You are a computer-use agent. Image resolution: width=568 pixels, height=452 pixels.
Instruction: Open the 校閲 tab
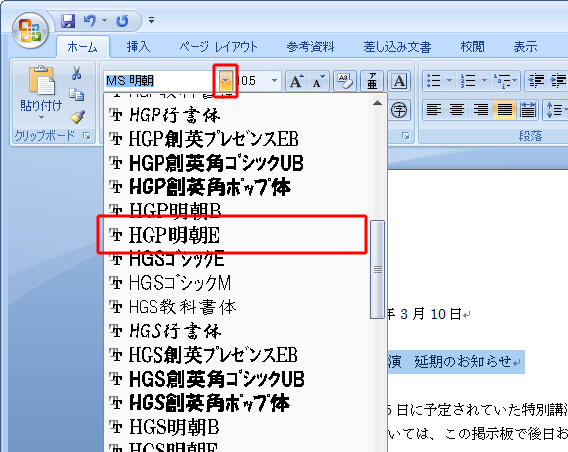coord(472,47)
